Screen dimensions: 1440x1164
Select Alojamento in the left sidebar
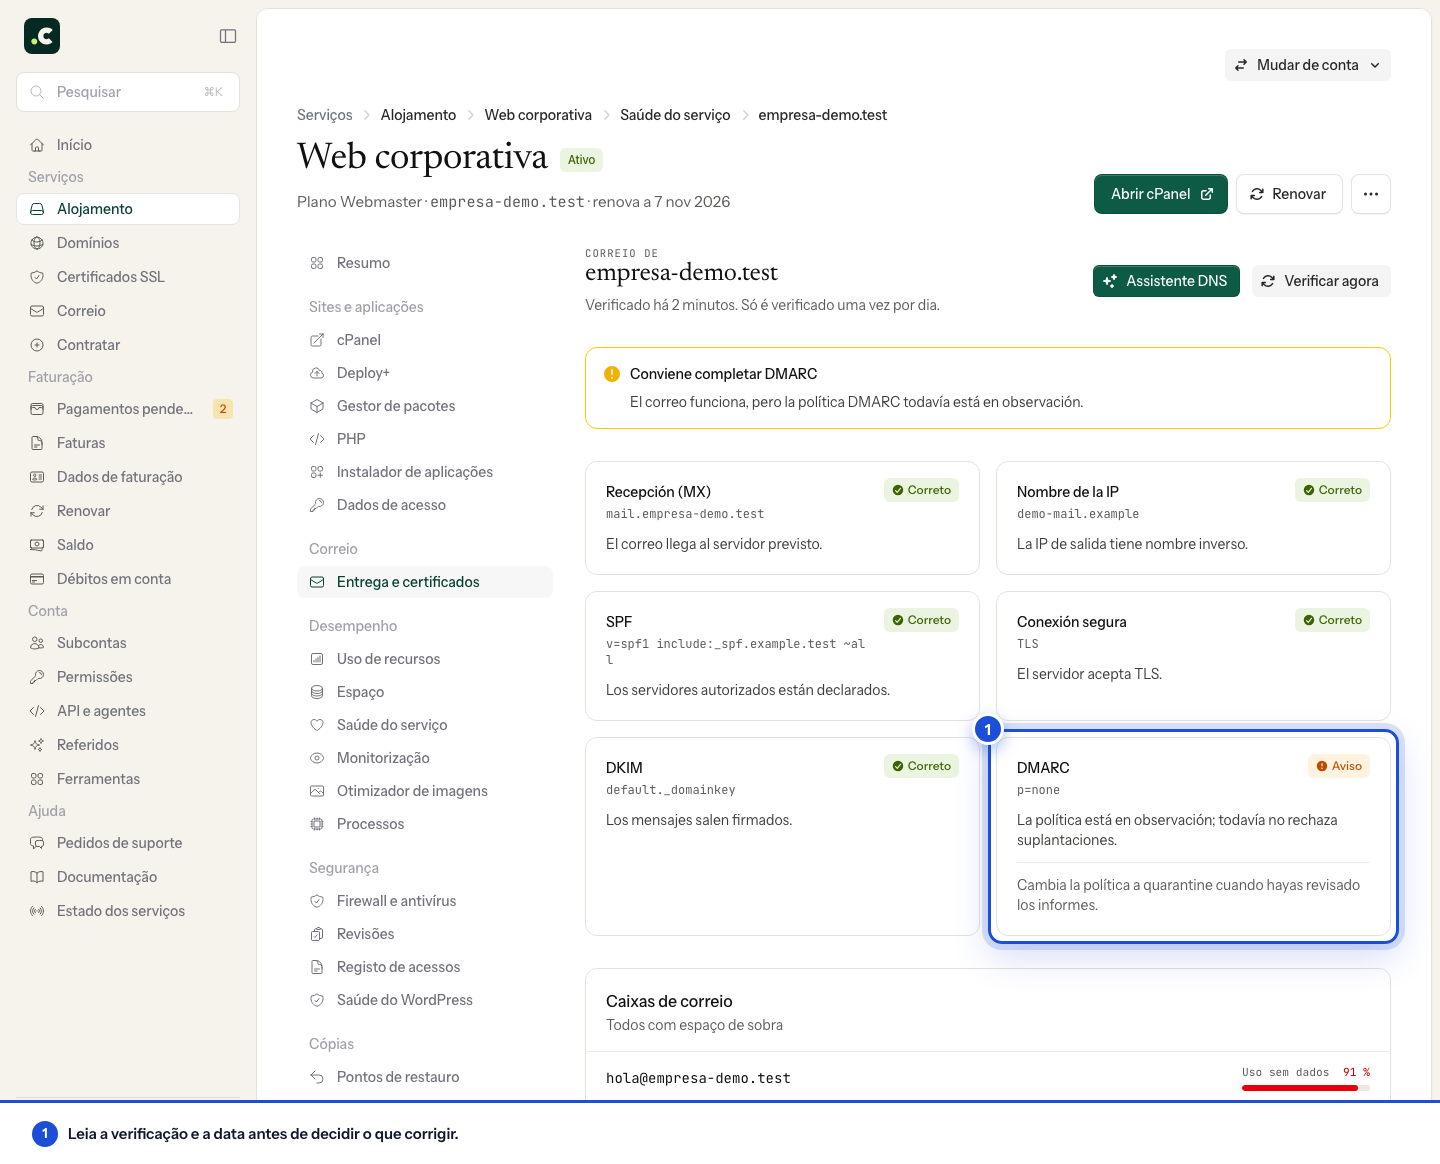click(128, 209)
